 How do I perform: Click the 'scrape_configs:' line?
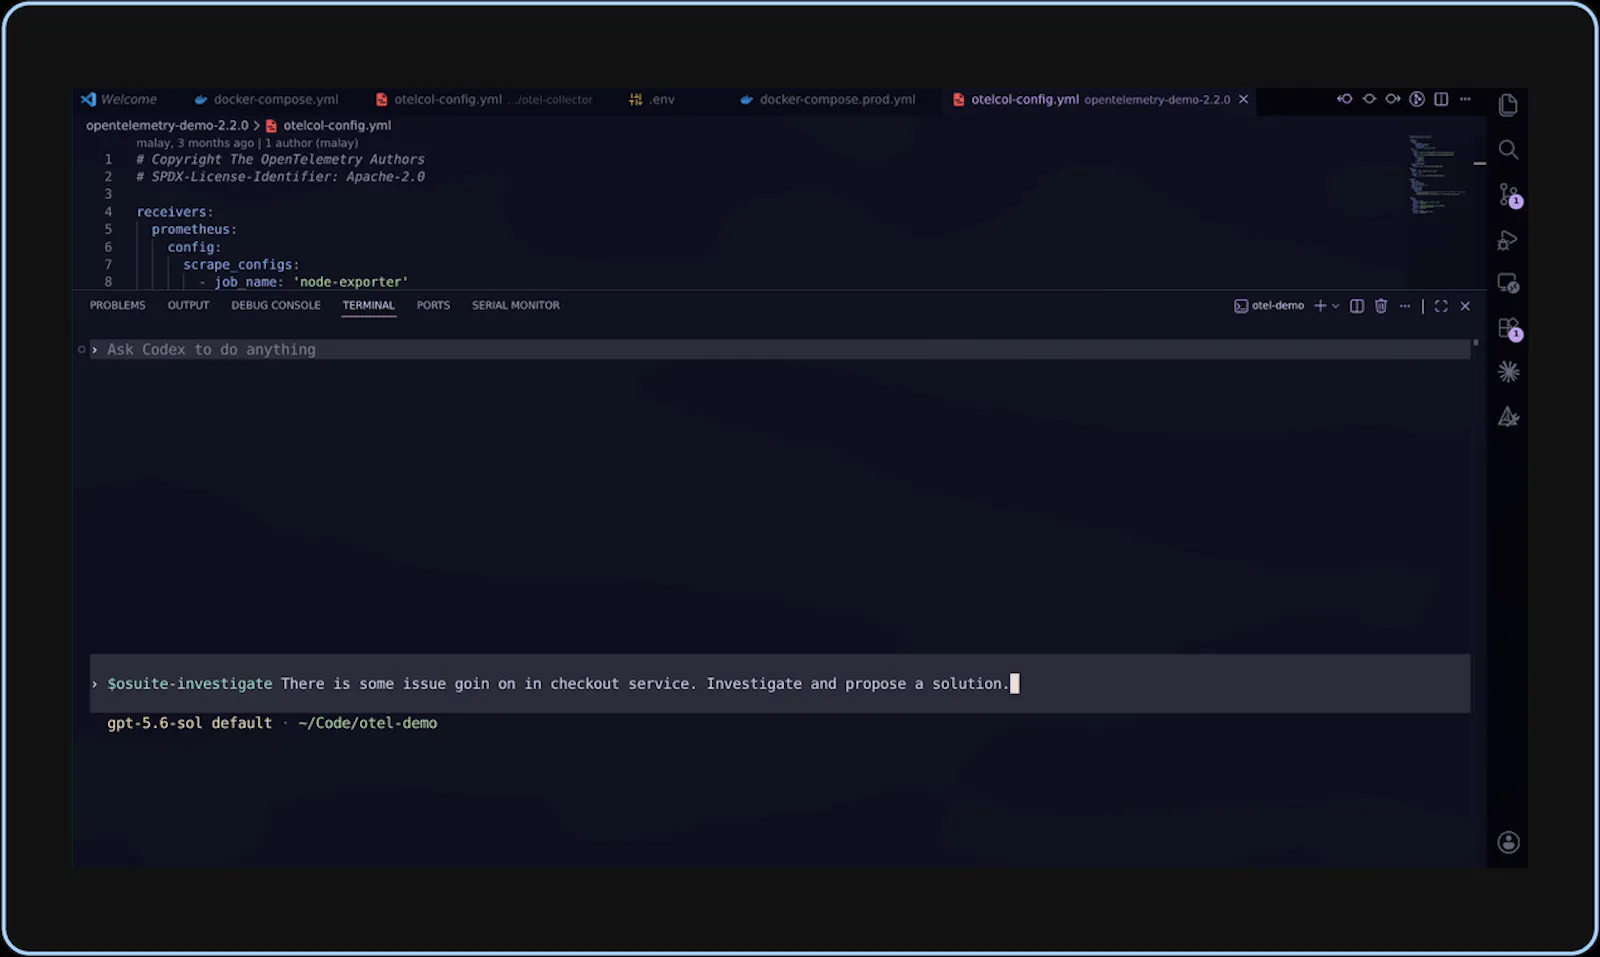click(241, 264)
